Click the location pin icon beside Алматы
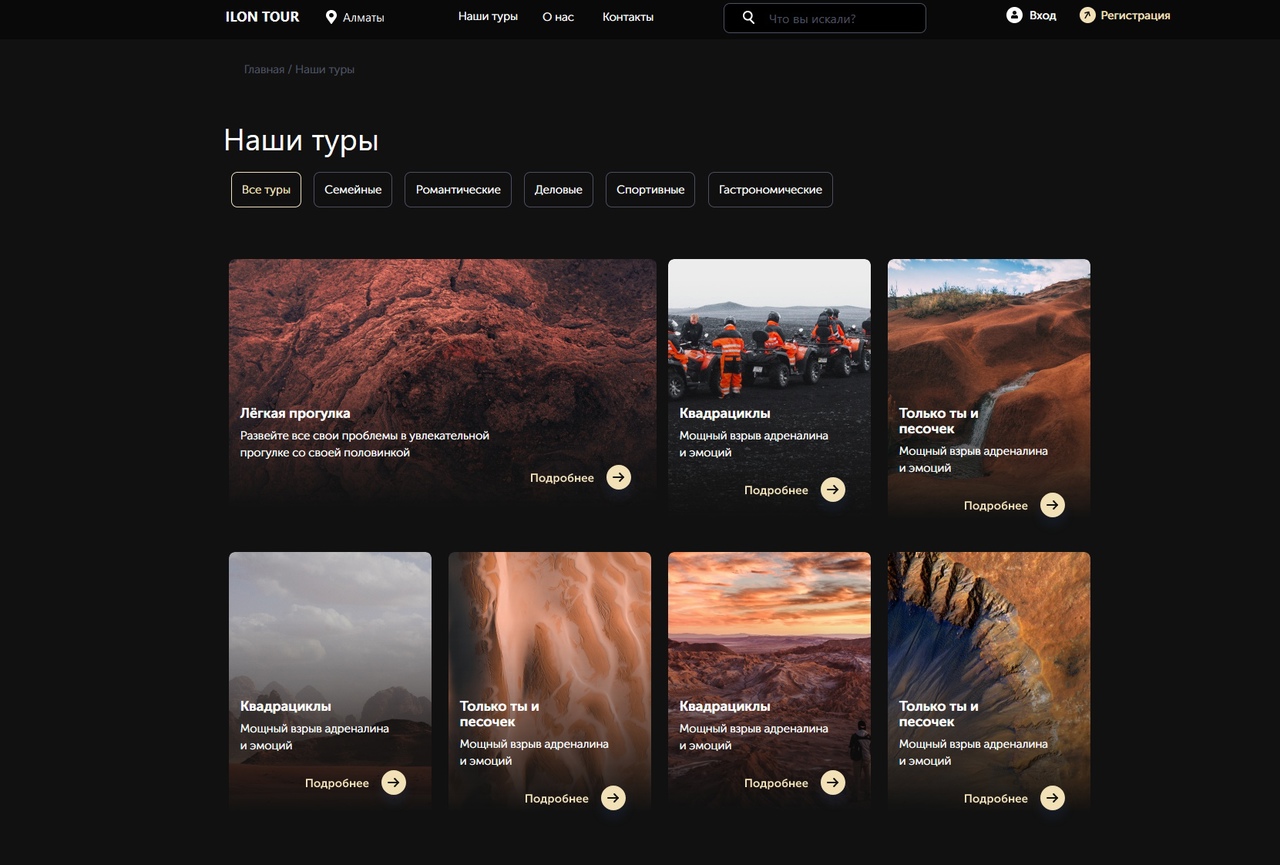The height and width of the screenshot is (865, 1280). pos(331,17)
